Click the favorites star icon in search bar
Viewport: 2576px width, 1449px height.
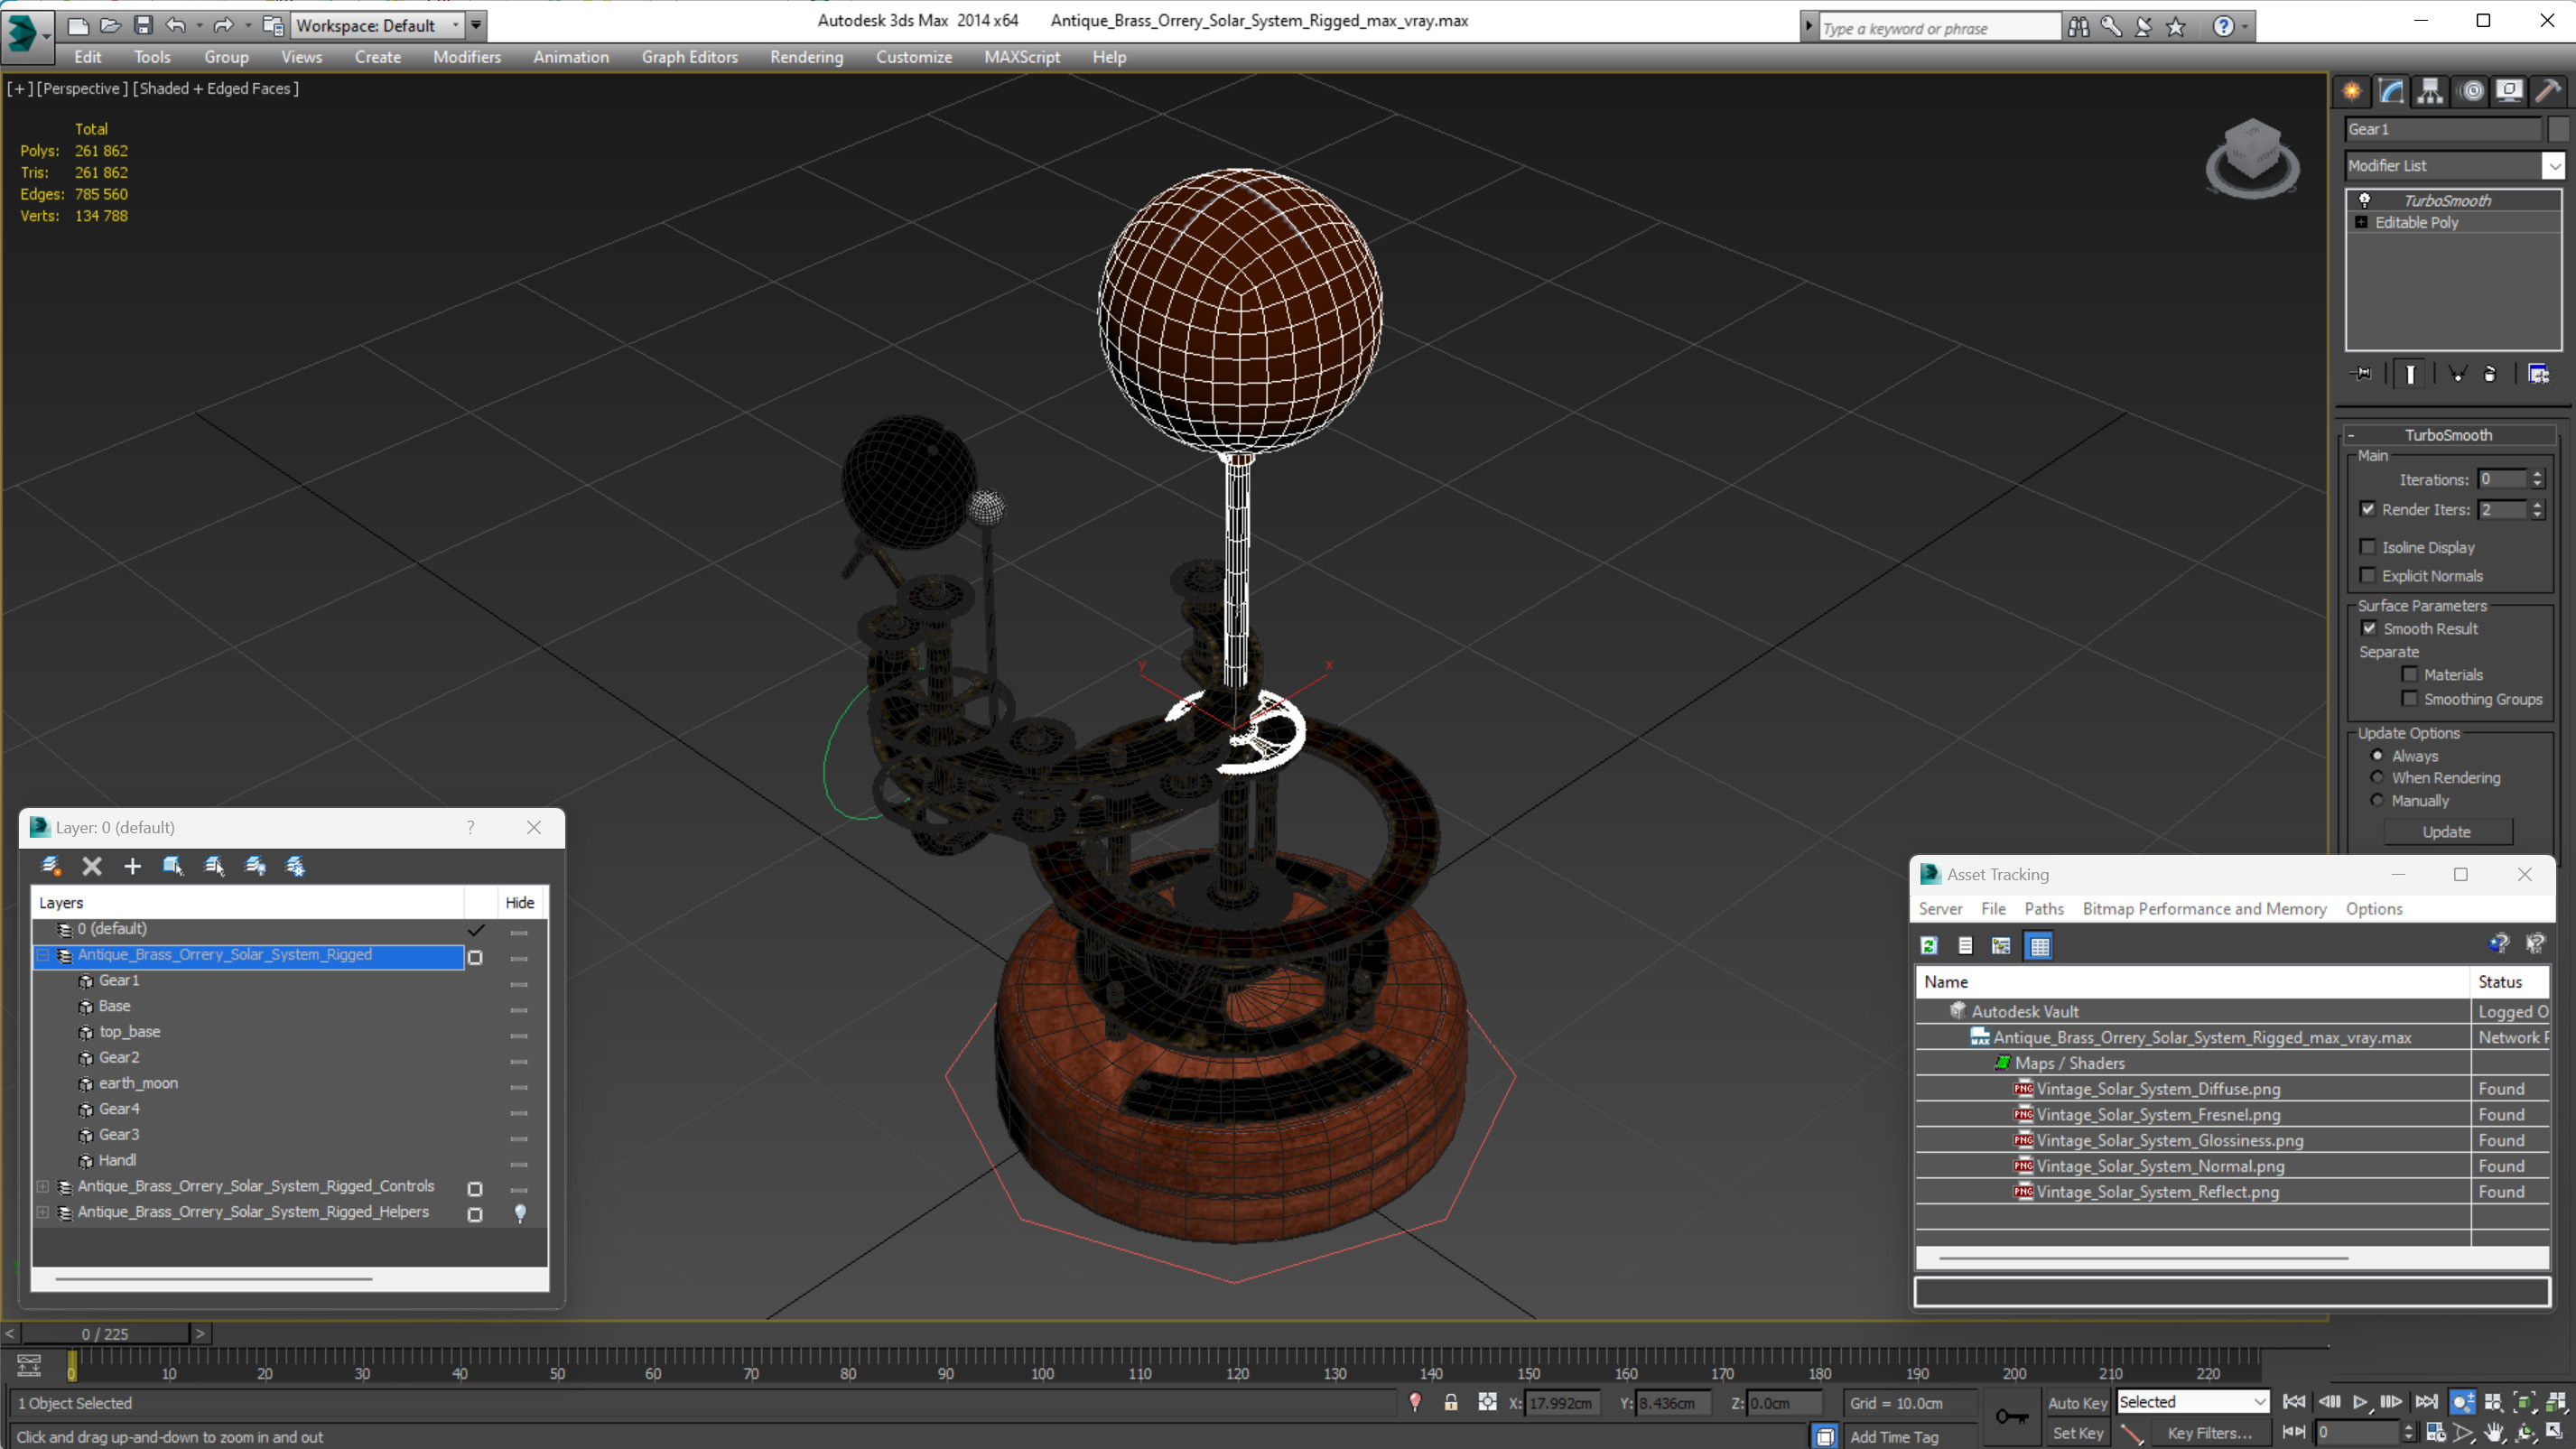2176,27
